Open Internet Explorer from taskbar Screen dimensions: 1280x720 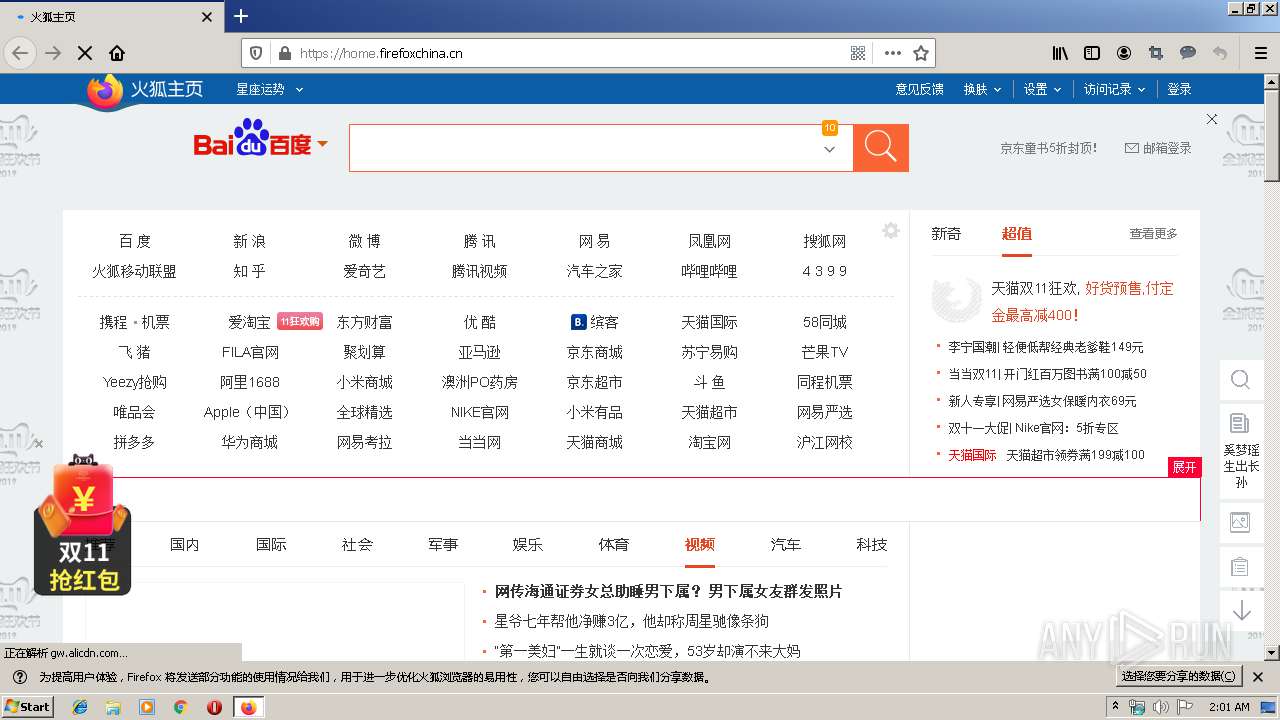click(x=80, y=707)
